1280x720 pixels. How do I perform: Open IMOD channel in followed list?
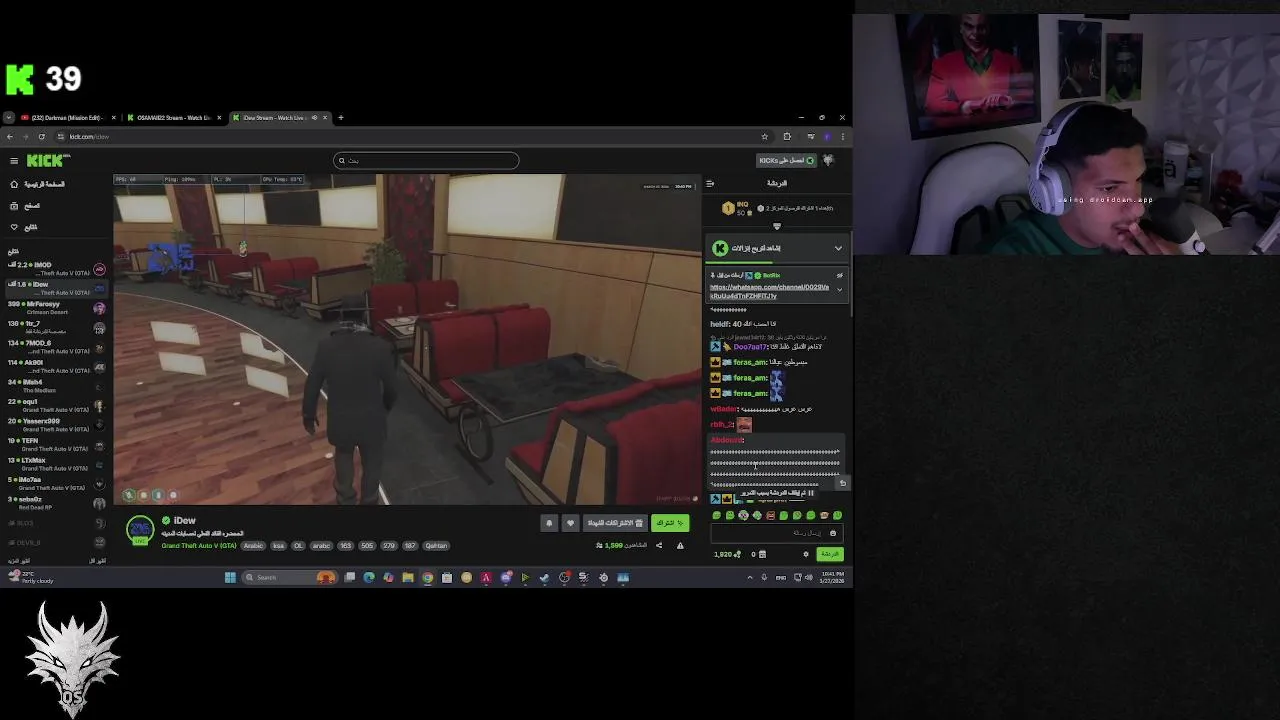pyautogui.click(x=57, y=269)
